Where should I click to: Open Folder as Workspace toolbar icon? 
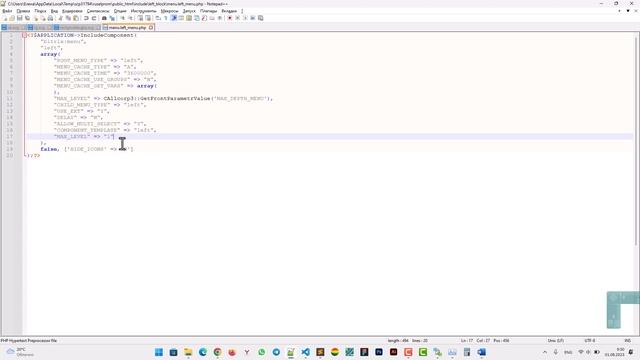[x=212, y=18]
